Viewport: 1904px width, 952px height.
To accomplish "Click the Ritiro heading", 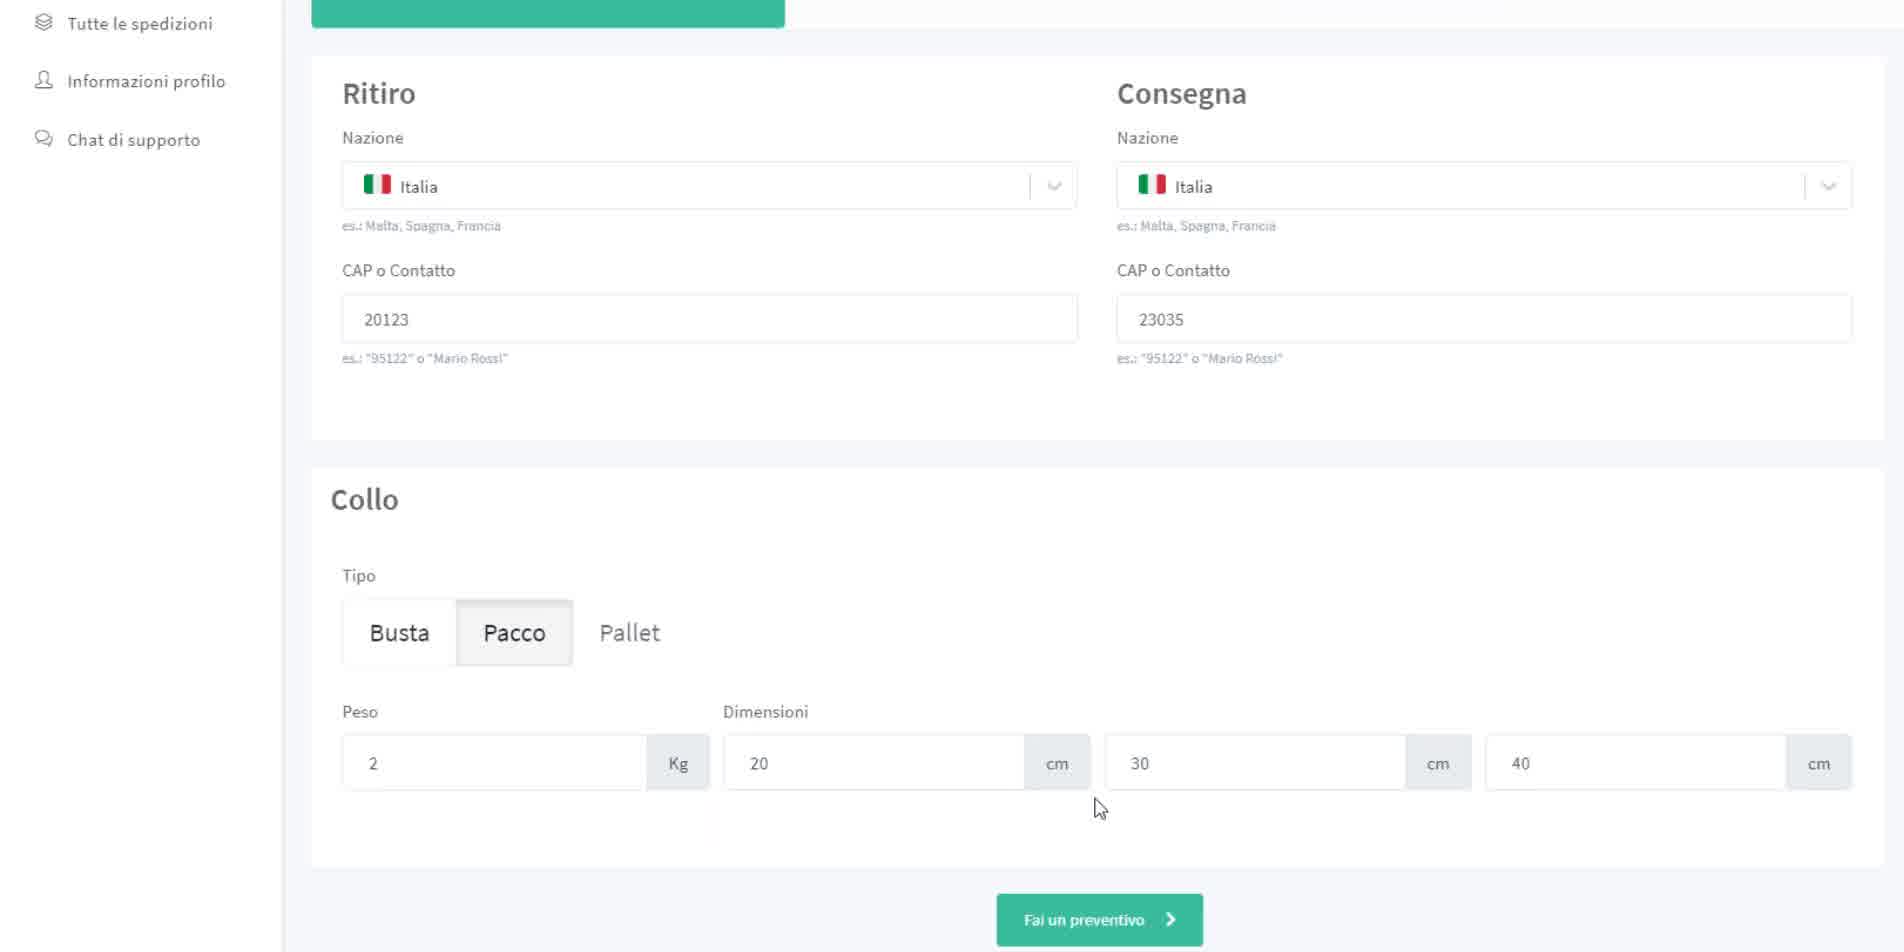I will 379,93.
